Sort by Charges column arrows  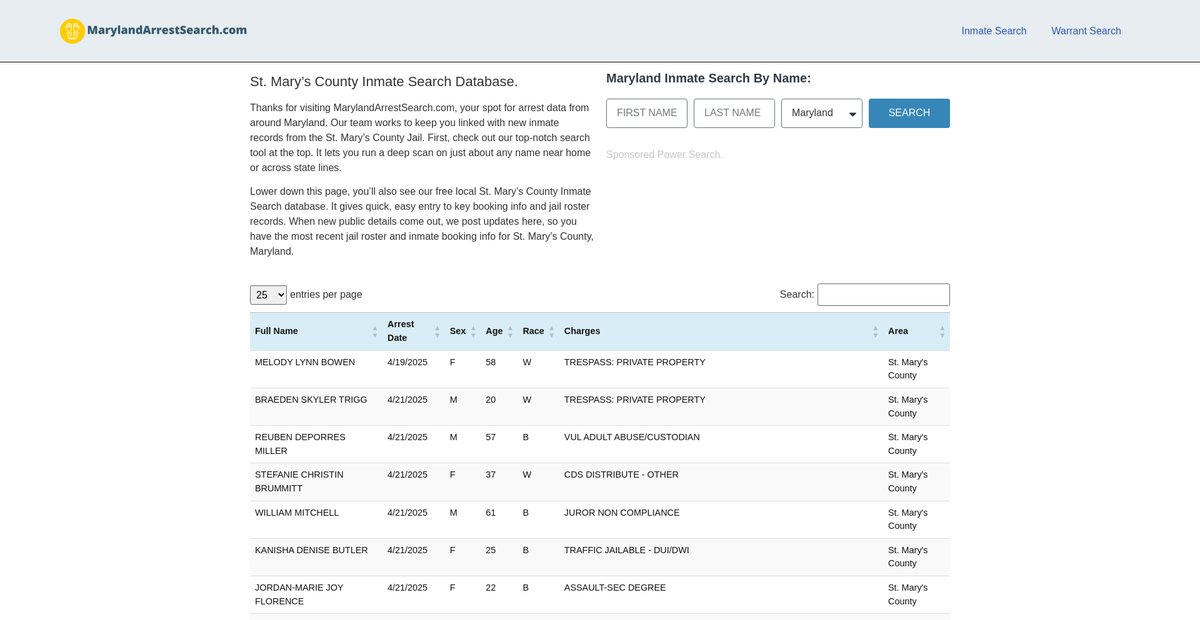(x=876, y=331)
